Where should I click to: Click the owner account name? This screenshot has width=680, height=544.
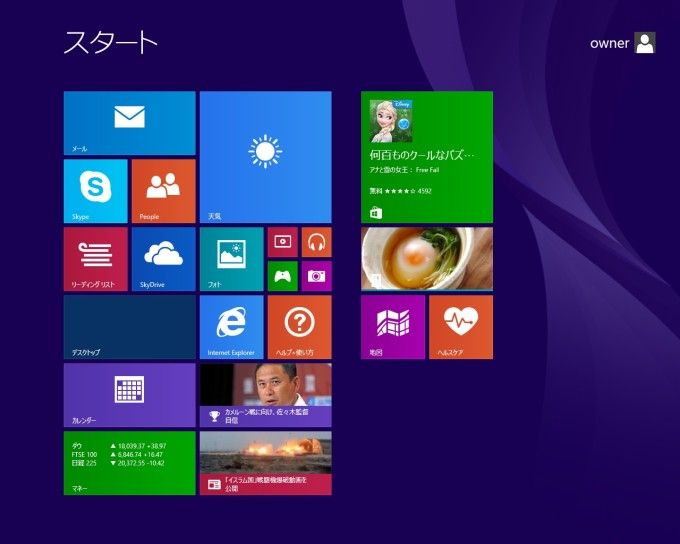609,43
